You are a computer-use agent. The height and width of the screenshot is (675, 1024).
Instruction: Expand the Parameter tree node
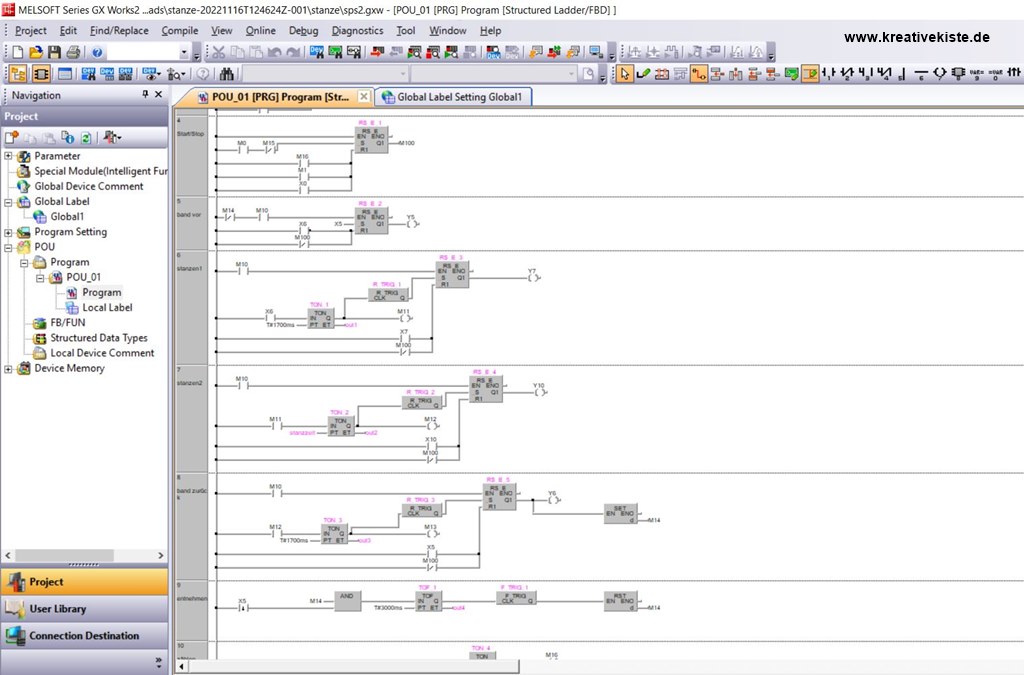pos(8,156)
